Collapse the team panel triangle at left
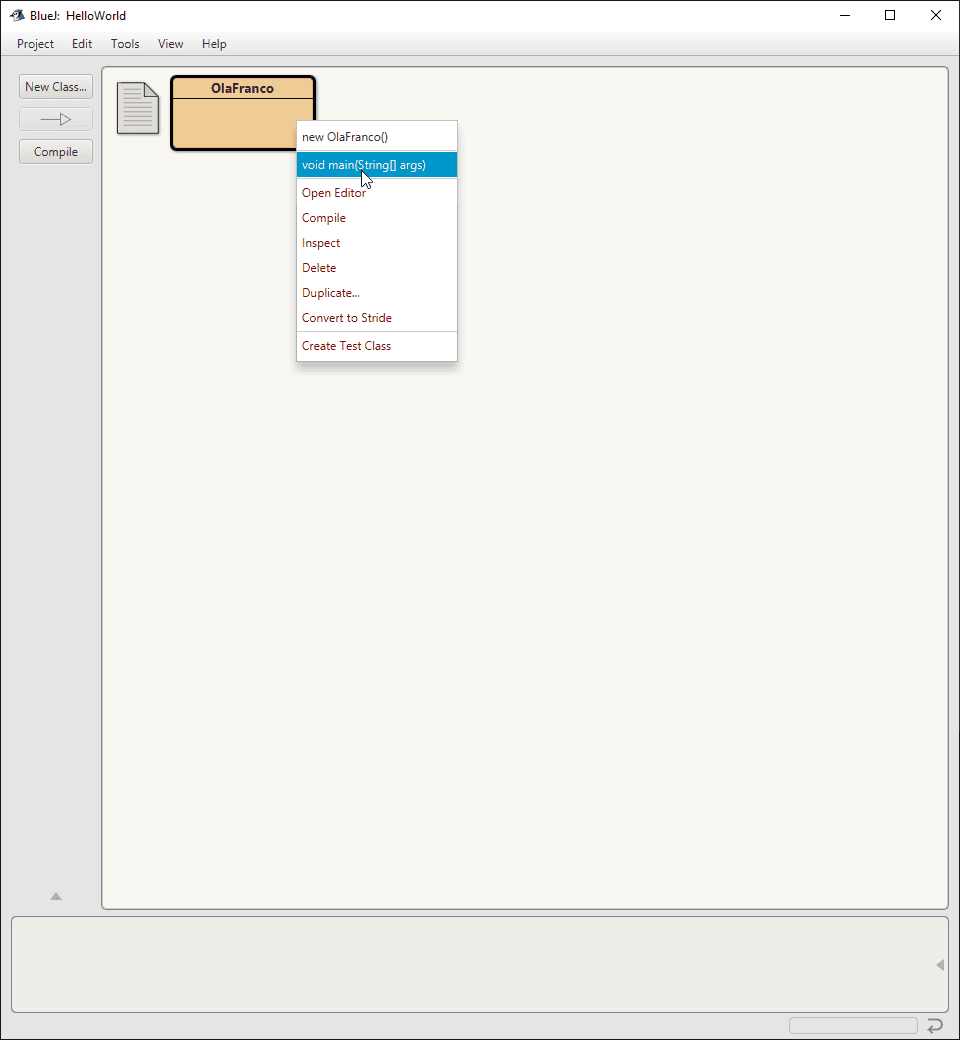Image resolution: width=960 pixels, height=1040 pixels. pos(56,896)
